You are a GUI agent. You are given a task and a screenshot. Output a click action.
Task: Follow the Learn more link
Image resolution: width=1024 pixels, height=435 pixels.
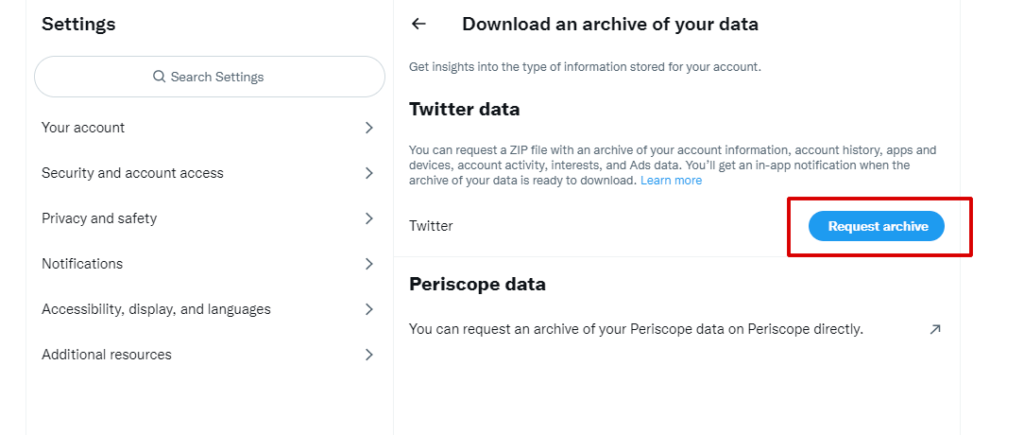pyautogui.click(x=671, y=181)
